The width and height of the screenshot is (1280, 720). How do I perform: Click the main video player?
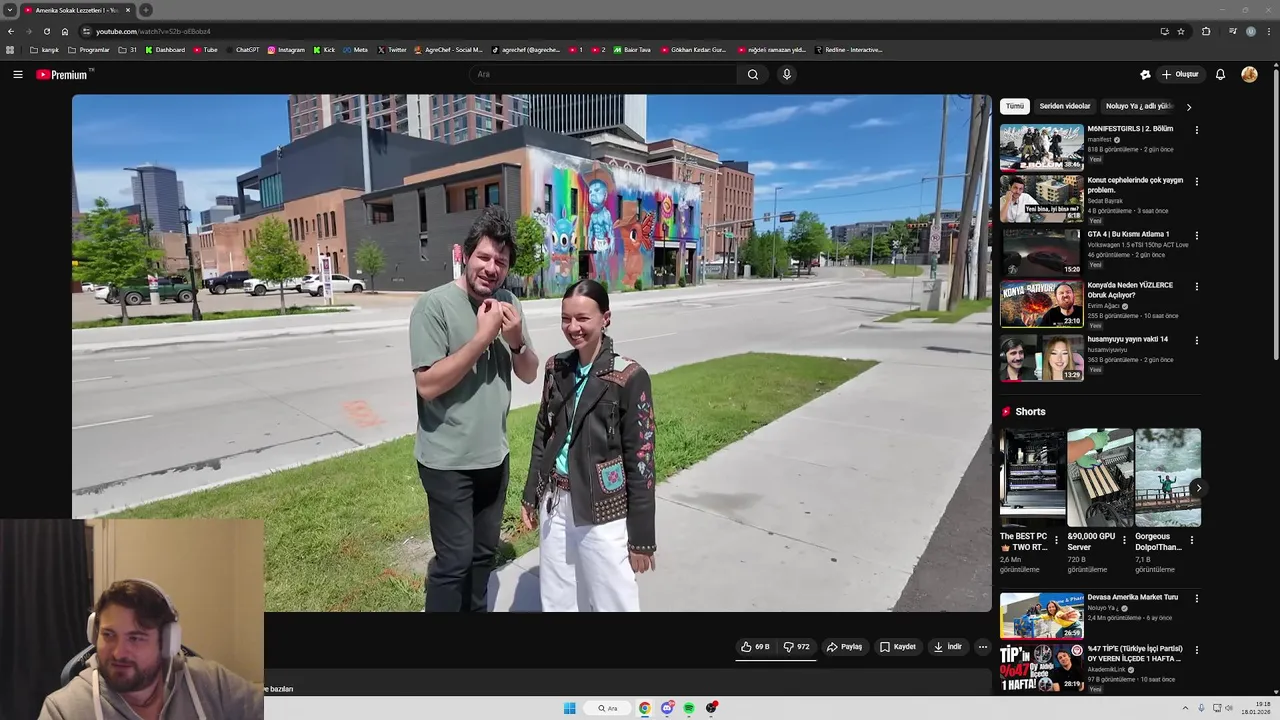pos(532,353)
